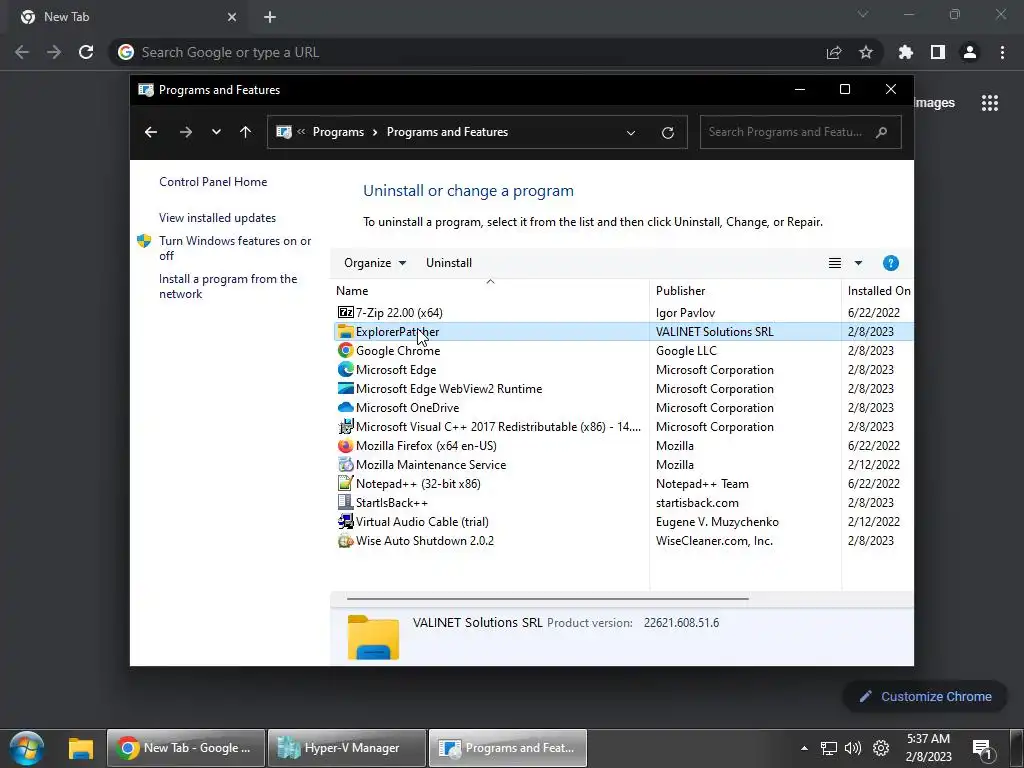Click the StartIsBack++ icon
Viewport: 1024px width, 768px height.
click(x=345, y=502)
